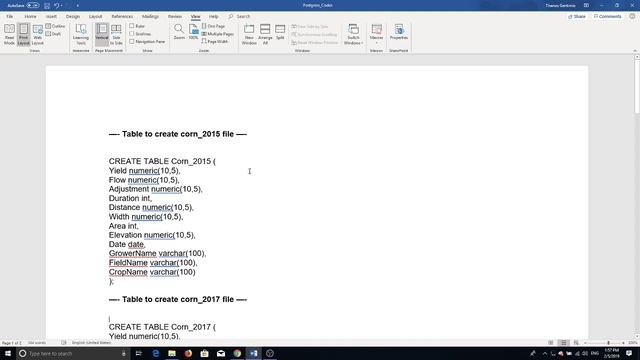Open the Home tab
Image resolution: width=640 pixels, height=360 pixels.
[30, 16]
